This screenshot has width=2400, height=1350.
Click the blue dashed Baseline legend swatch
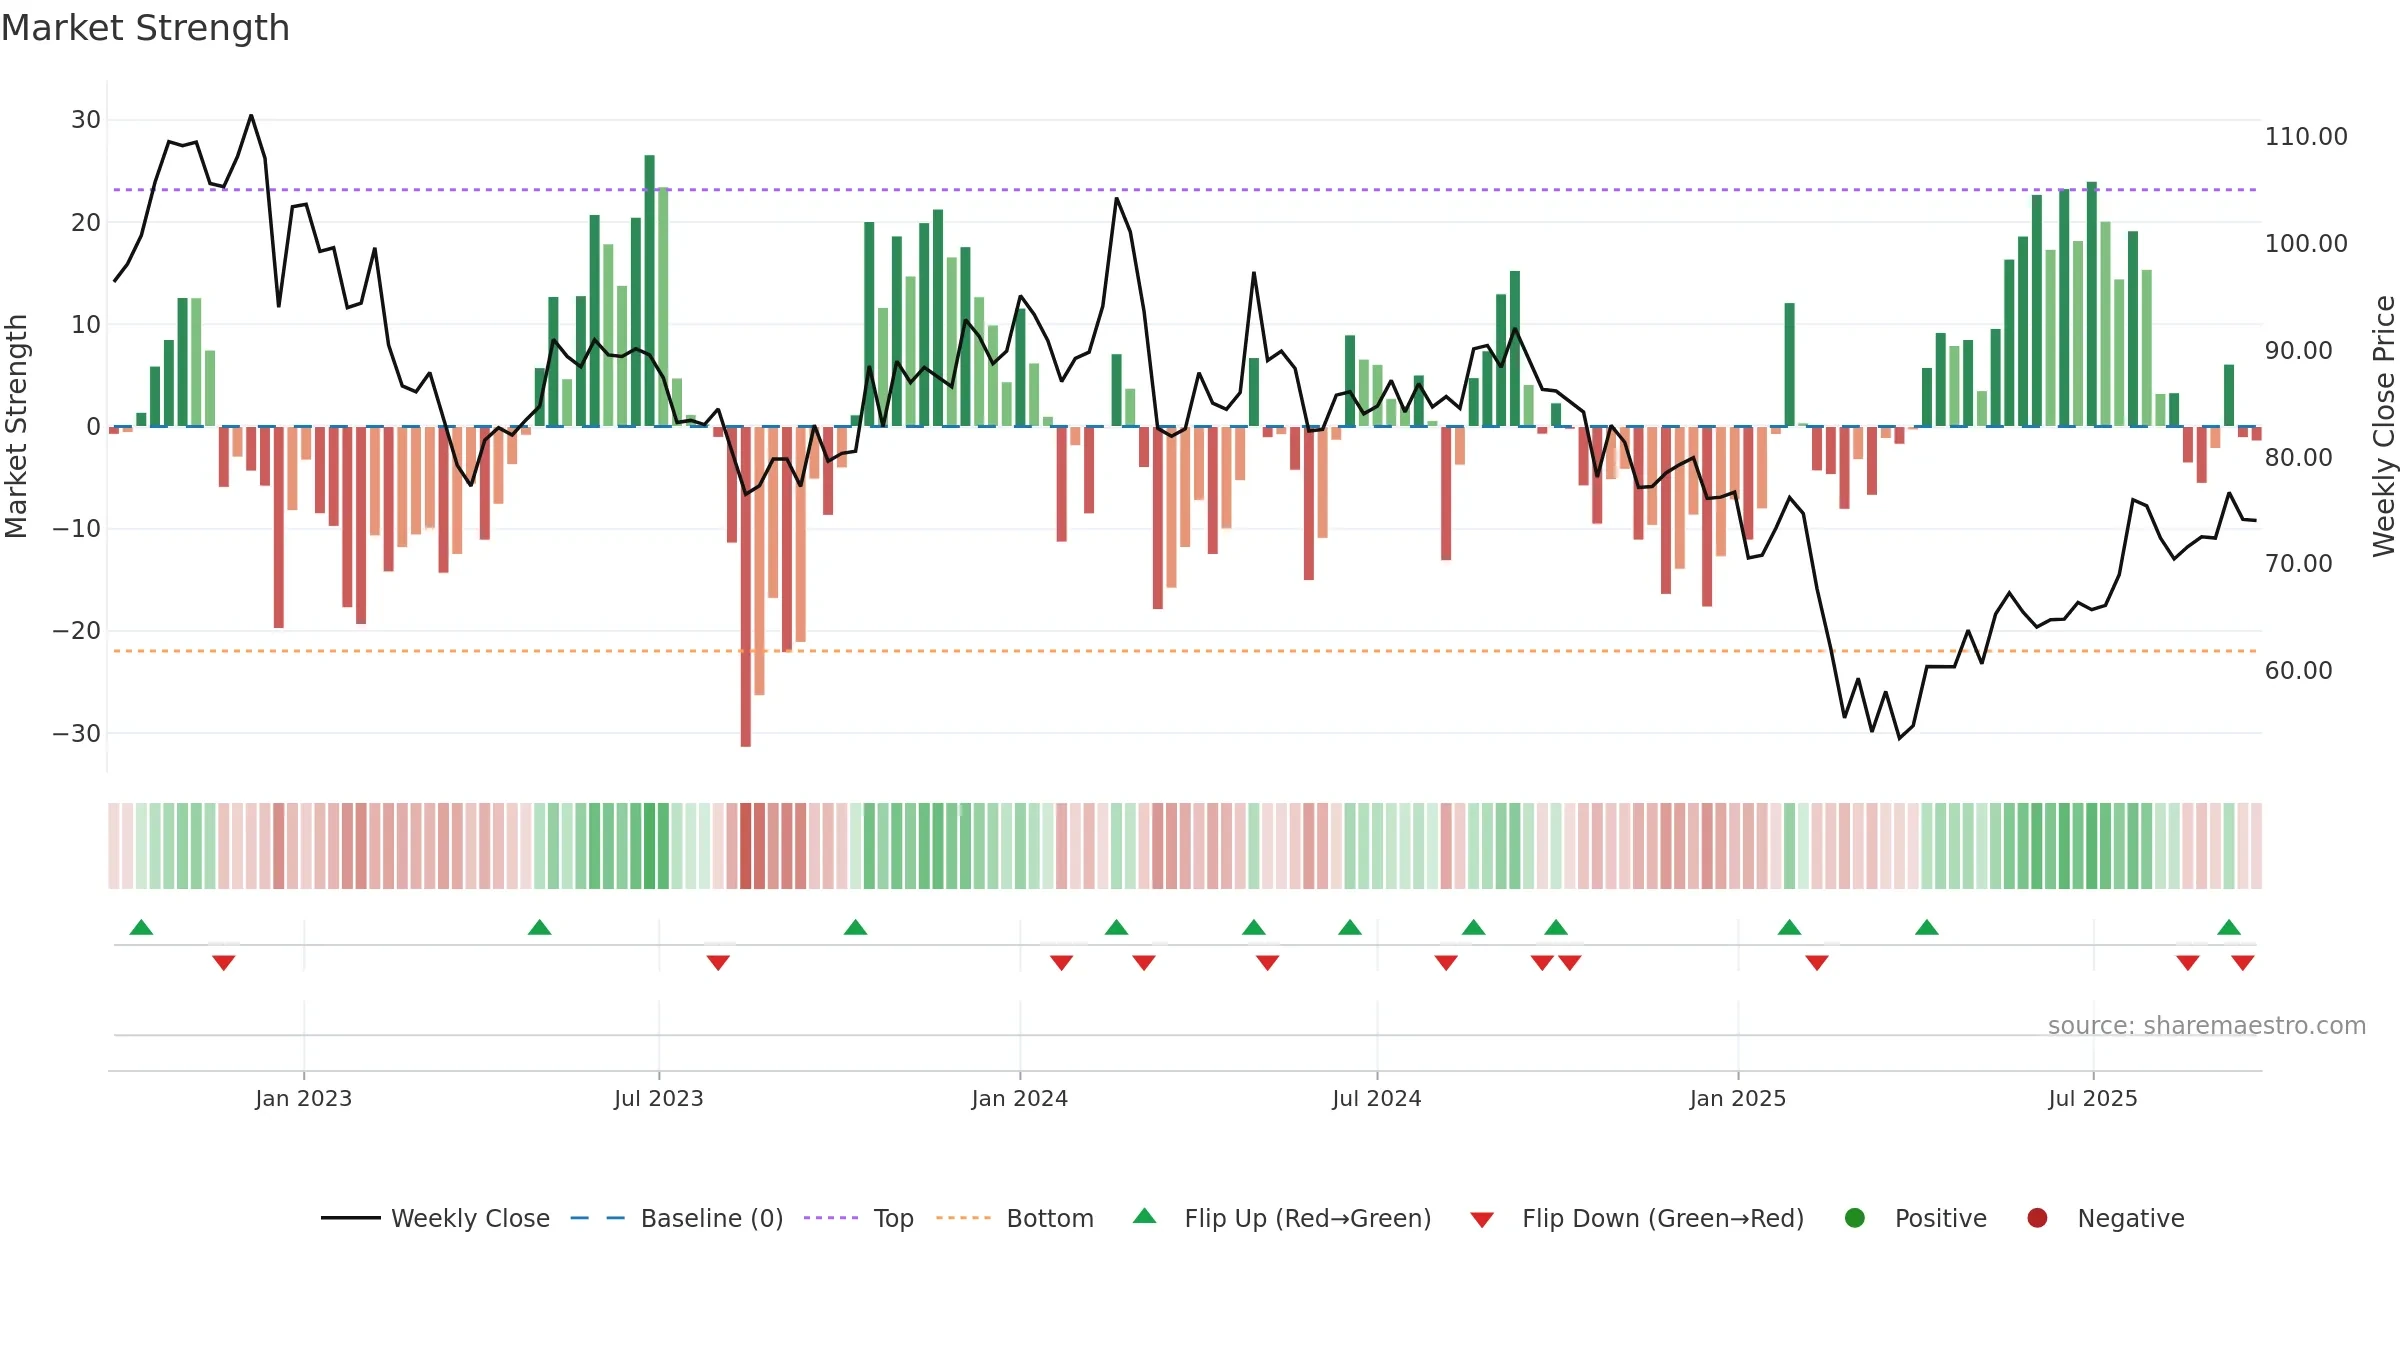point(597,1218)
